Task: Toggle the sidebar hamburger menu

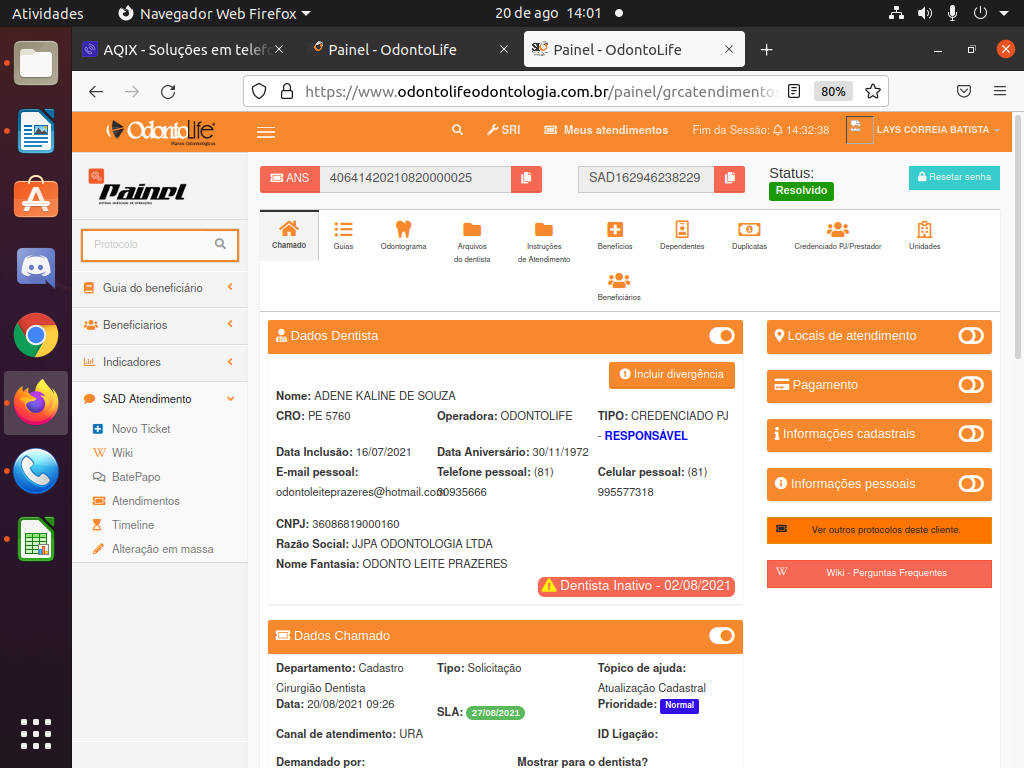Action: (x=266, y=133)
